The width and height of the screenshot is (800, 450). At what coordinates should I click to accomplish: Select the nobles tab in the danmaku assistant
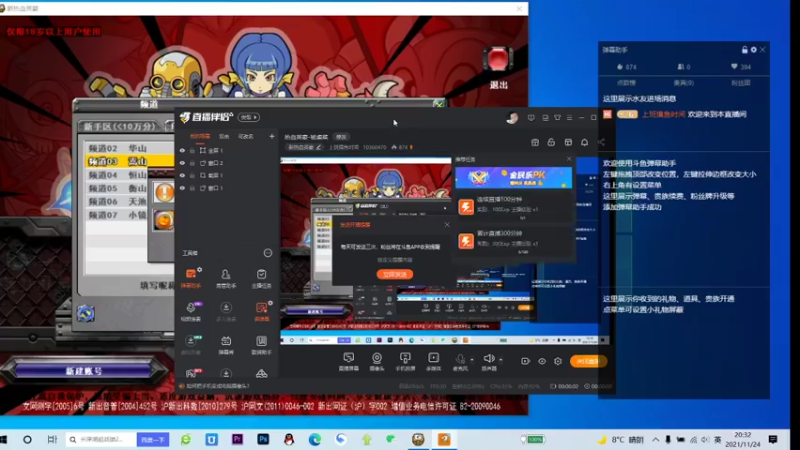tap(684, 83)
